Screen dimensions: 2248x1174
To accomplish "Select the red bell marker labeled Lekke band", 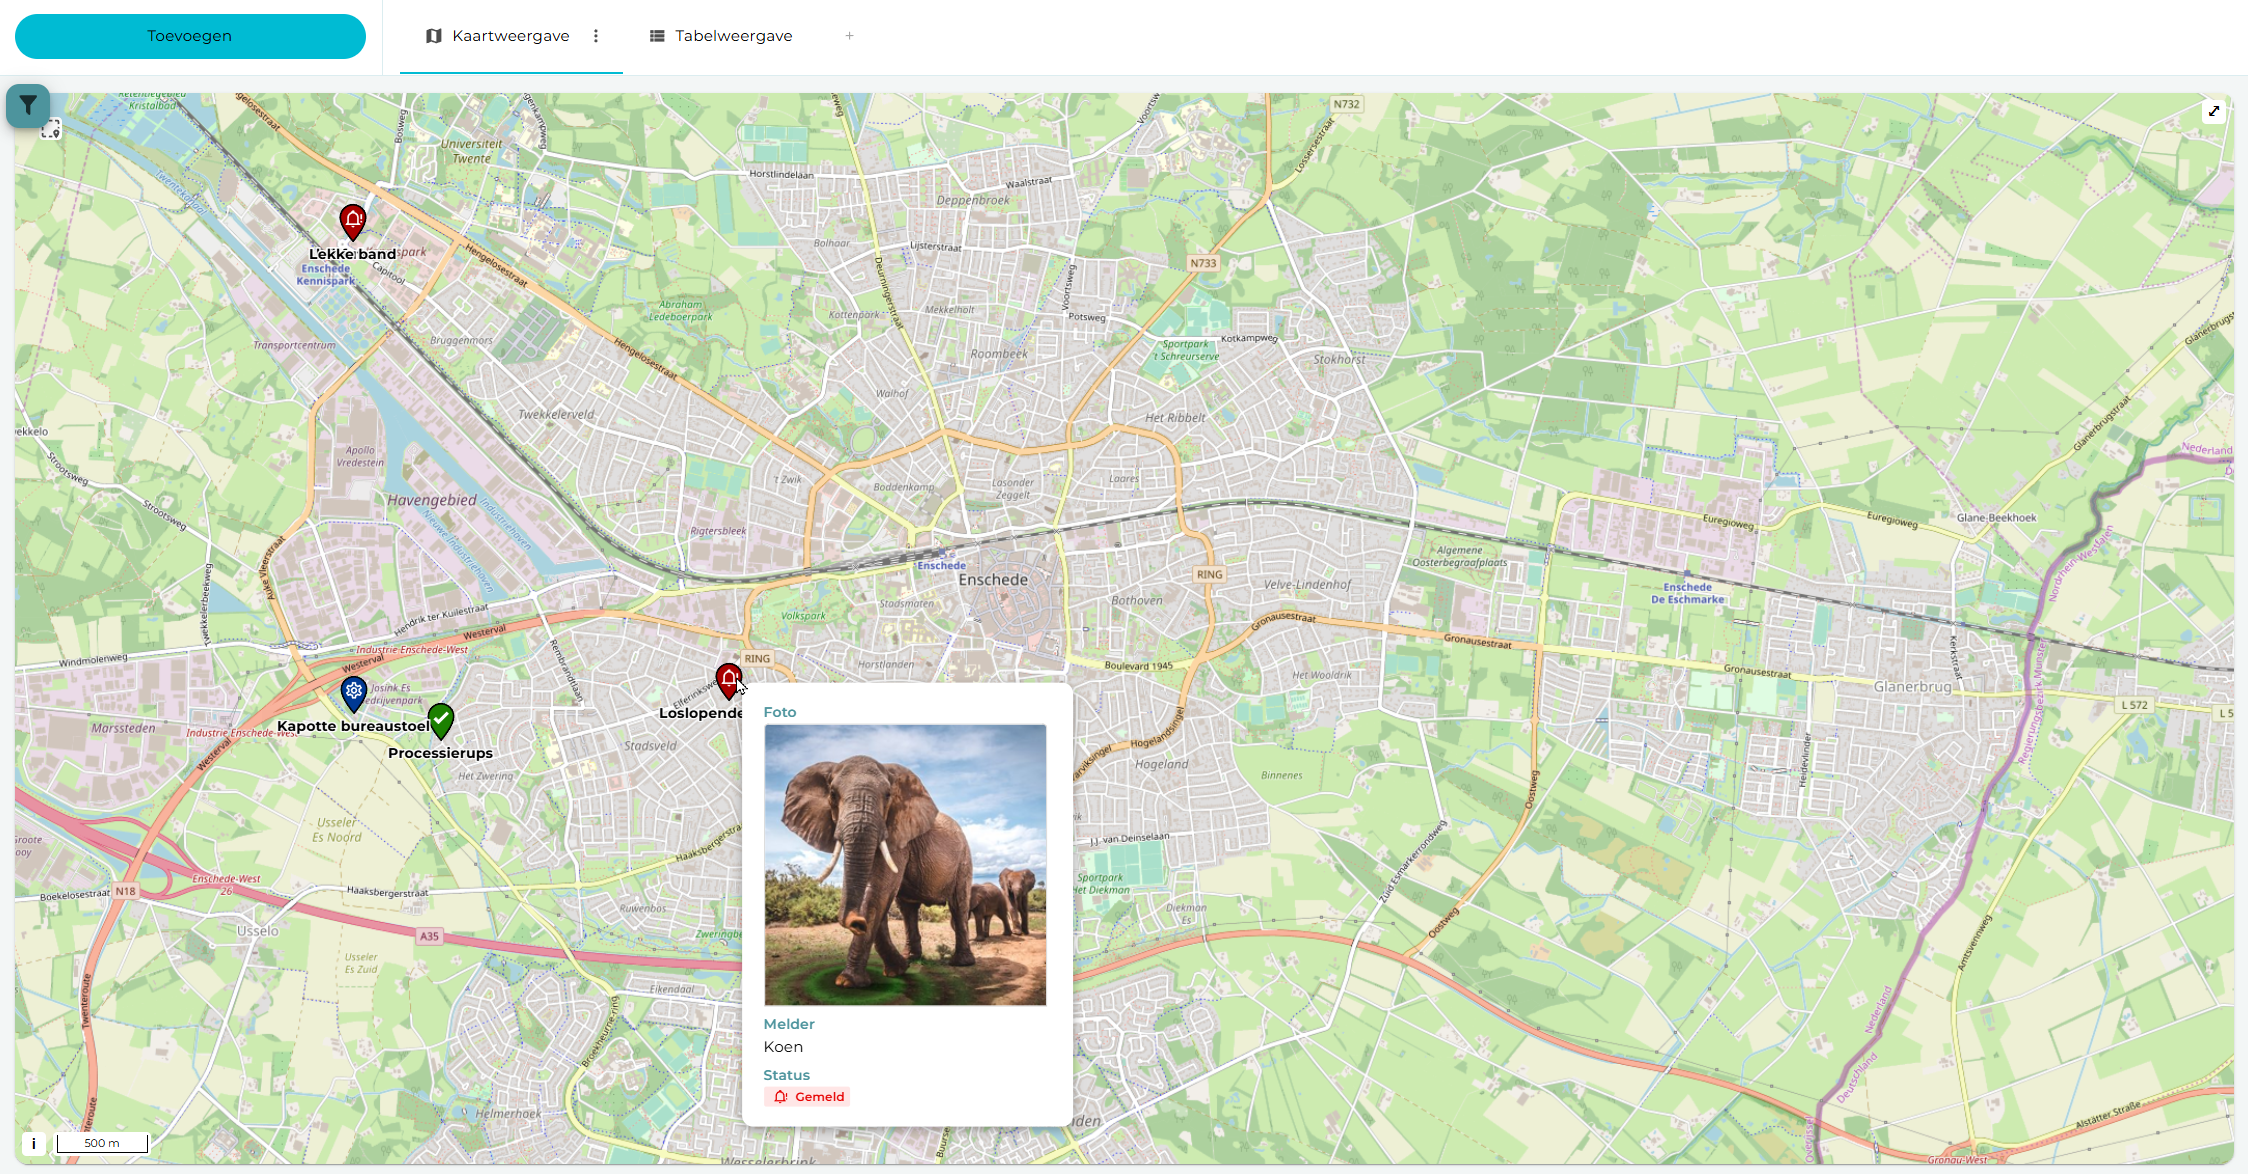I will [352, 221].
